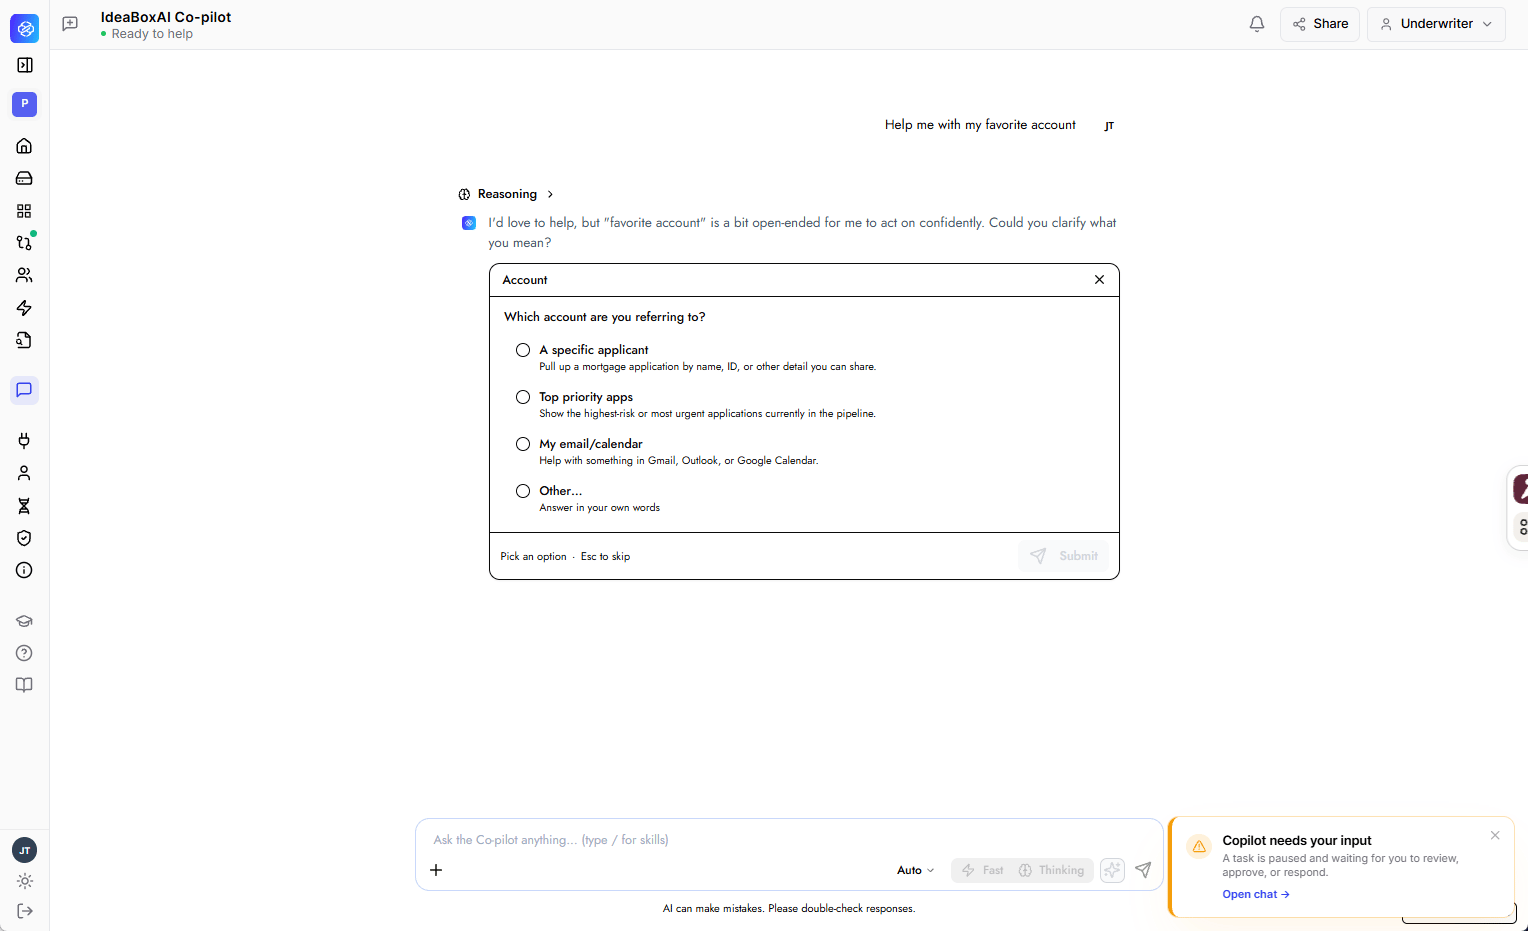
Task: Click the IdeaBoxAI logo icon
Action: coord(25,28)
